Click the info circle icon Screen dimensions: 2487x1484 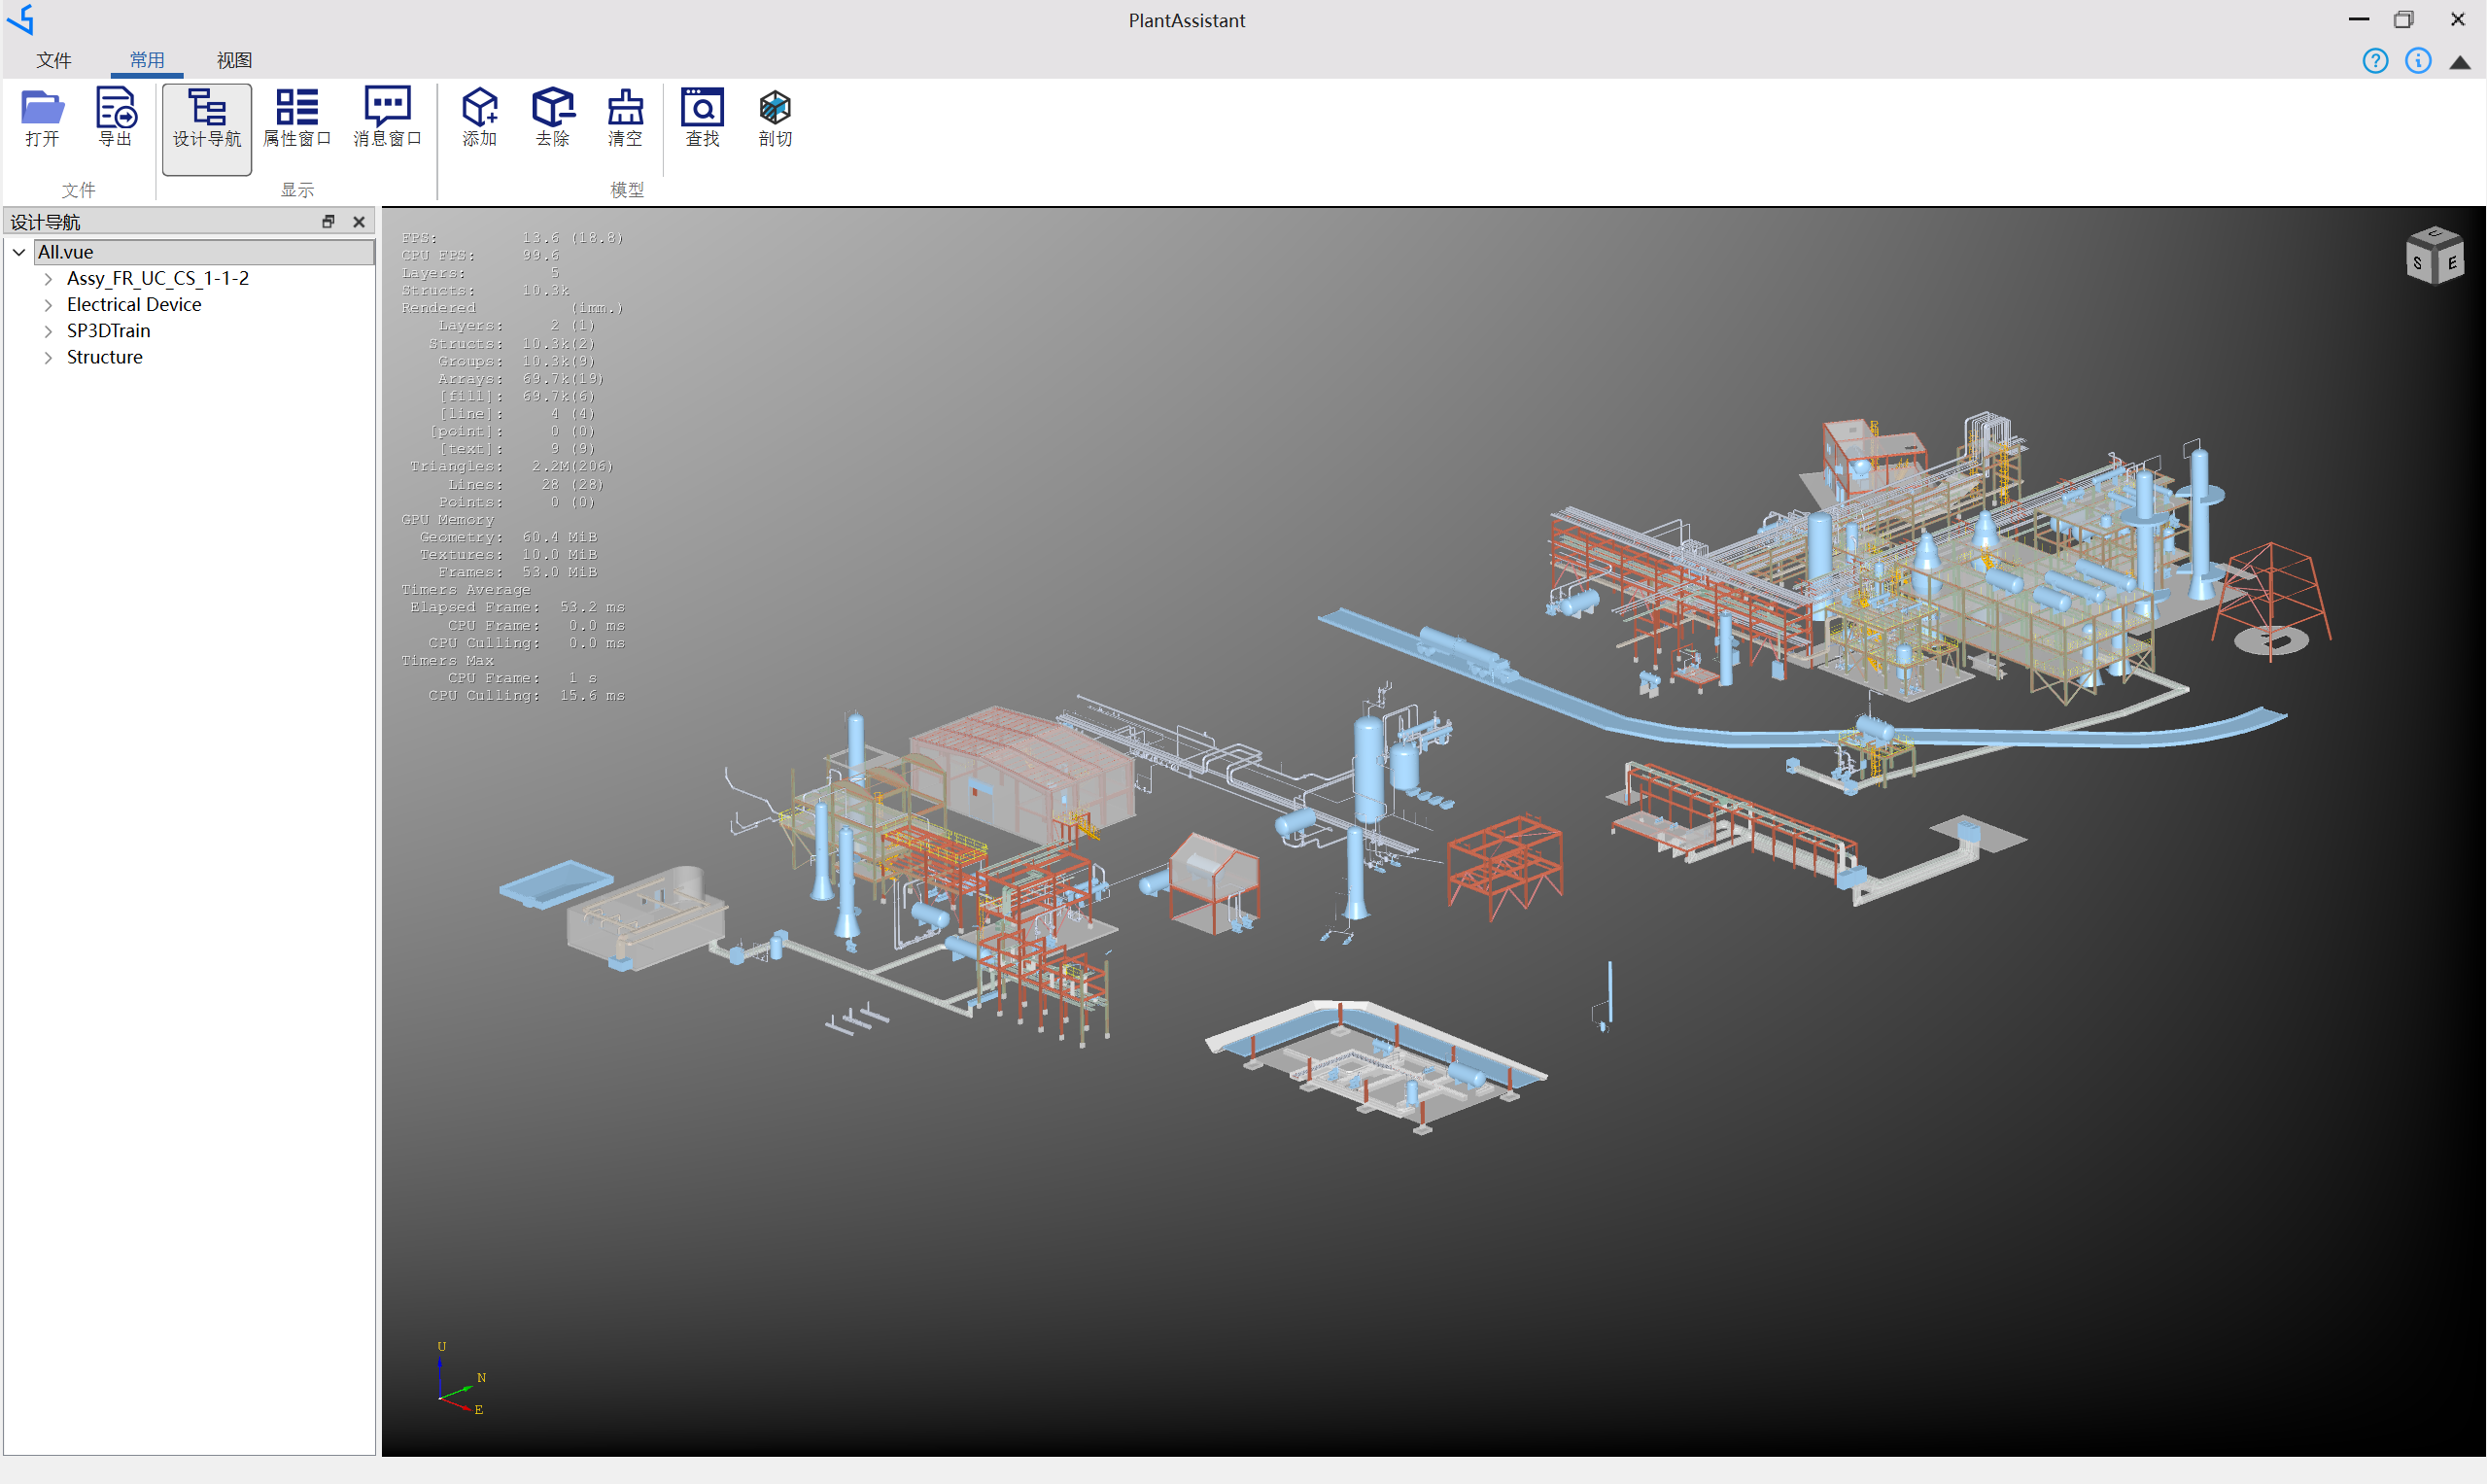click(2418, 61)
